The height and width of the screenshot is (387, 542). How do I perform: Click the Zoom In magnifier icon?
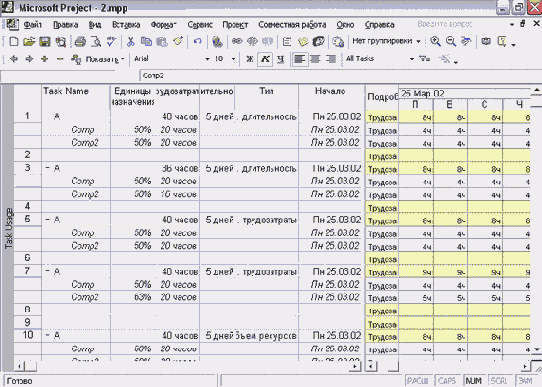[435, 41]
